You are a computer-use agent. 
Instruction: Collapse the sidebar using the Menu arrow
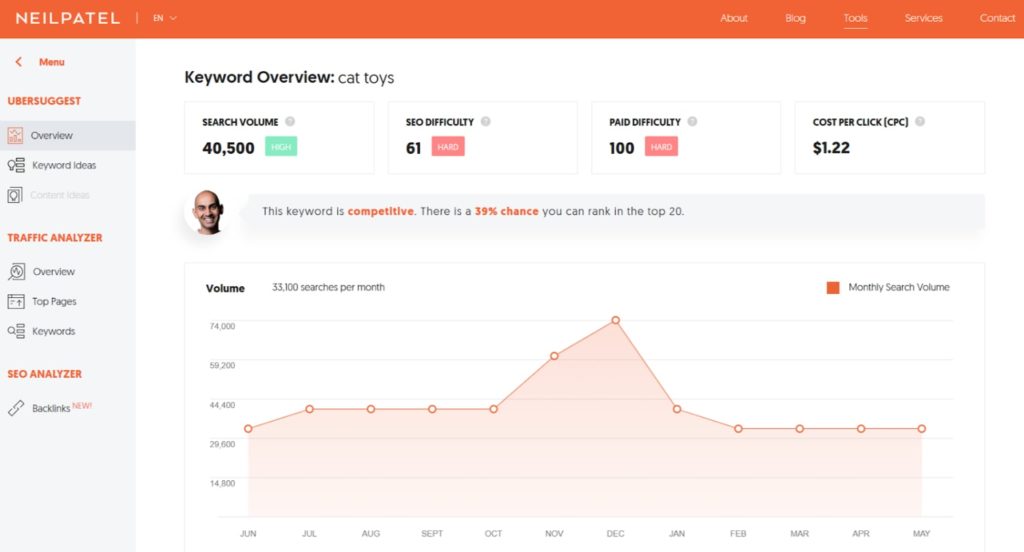tap(18, 62)
